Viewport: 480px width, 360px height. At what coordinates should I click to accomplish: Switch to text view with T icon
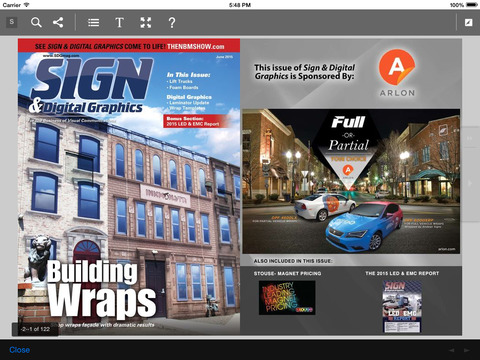click(x=119, y=23)
